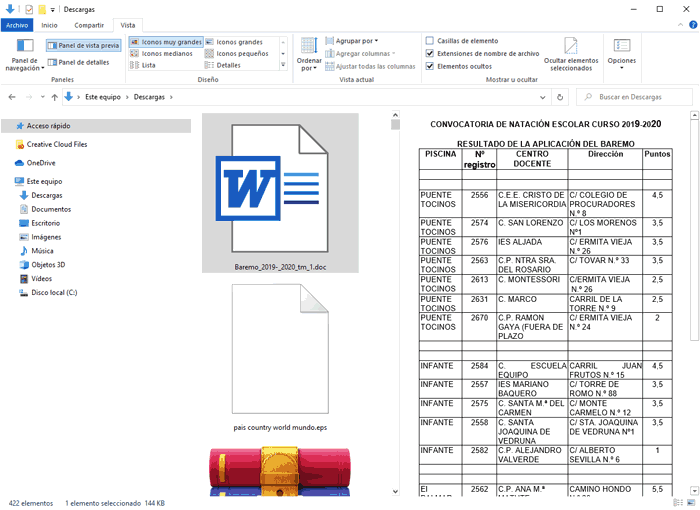Click Este equipo in the address bar
The image size is (700, 510).
(x=103, y=97)
